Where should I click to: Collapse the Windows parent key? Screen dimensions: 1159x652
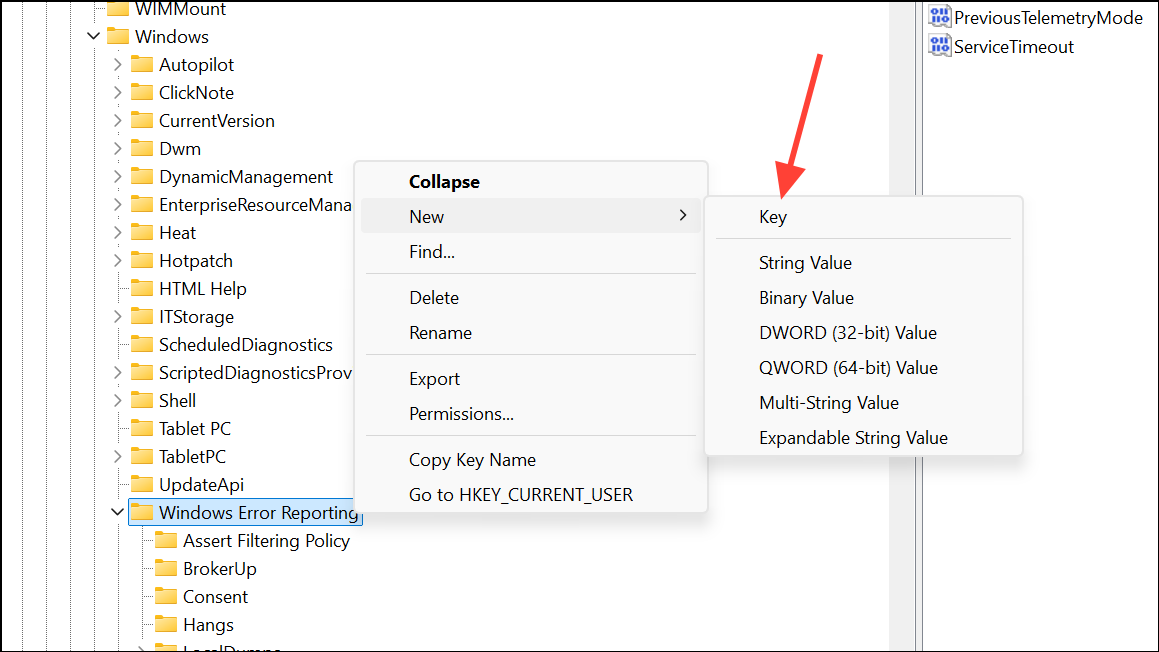(x=94, y=37)
